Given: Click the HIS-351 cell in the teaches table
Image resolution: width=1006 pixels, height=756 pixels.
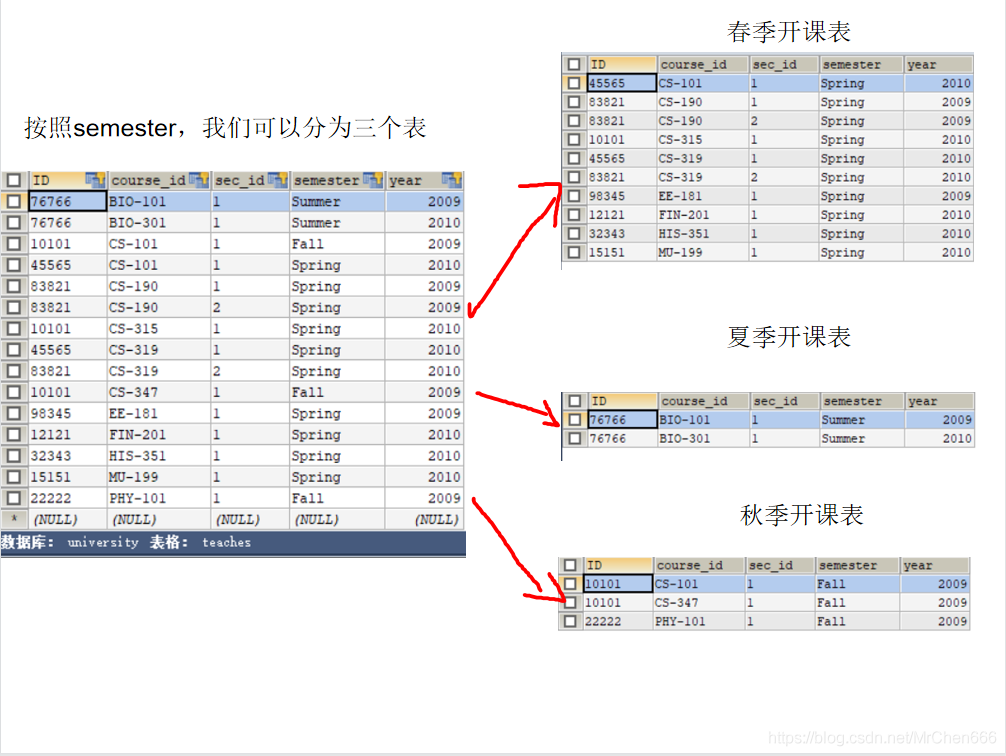Looking at the screenshot, I should 158,456.
